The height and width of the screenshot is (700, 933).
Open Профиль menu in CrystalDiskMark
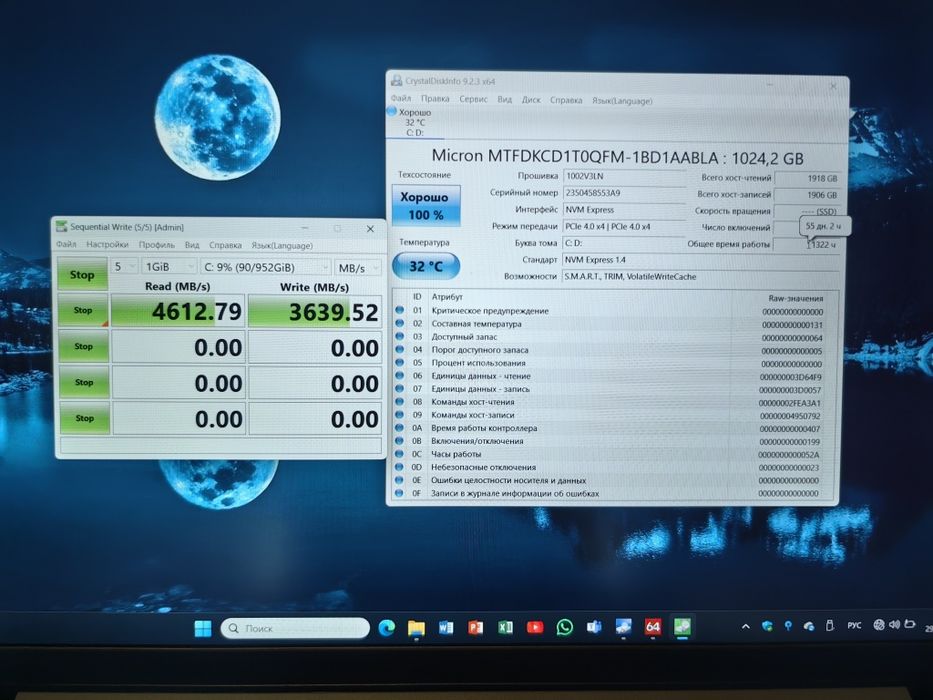(156, 245)
